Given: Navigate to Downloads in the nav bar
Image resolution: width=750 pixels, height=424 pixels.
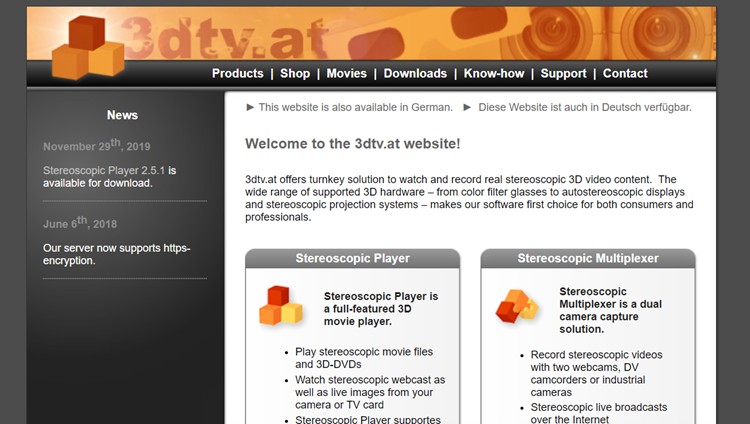Looking at the screenshot, I should click(415, 73).
